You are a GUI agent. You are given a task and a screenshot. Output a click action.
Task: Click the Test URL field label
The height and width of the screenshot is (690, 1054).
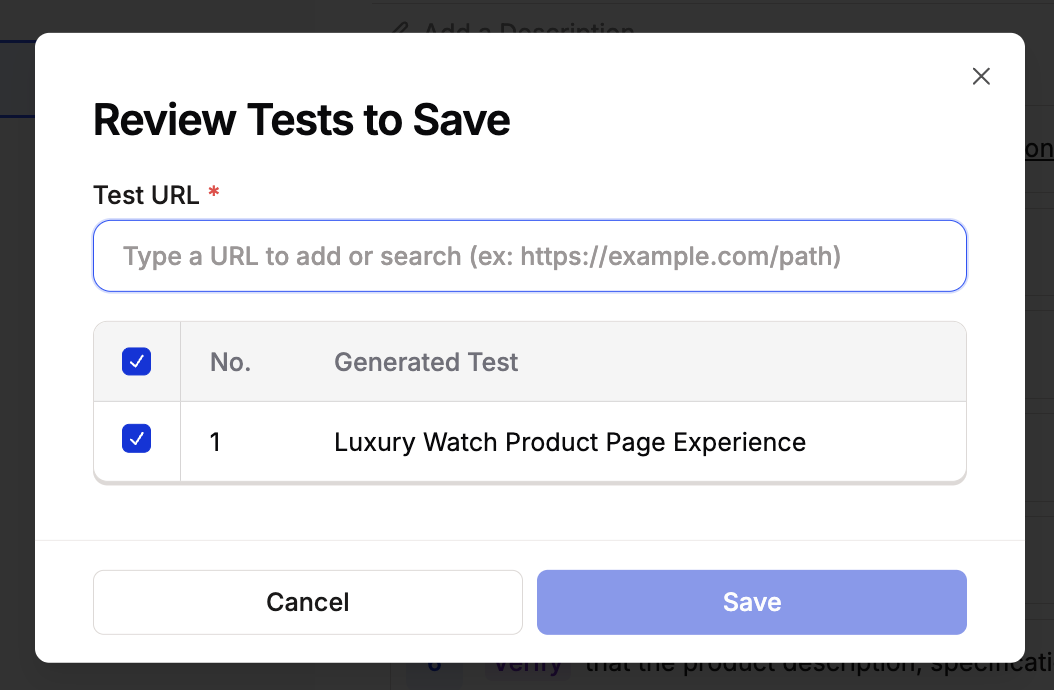146,195
